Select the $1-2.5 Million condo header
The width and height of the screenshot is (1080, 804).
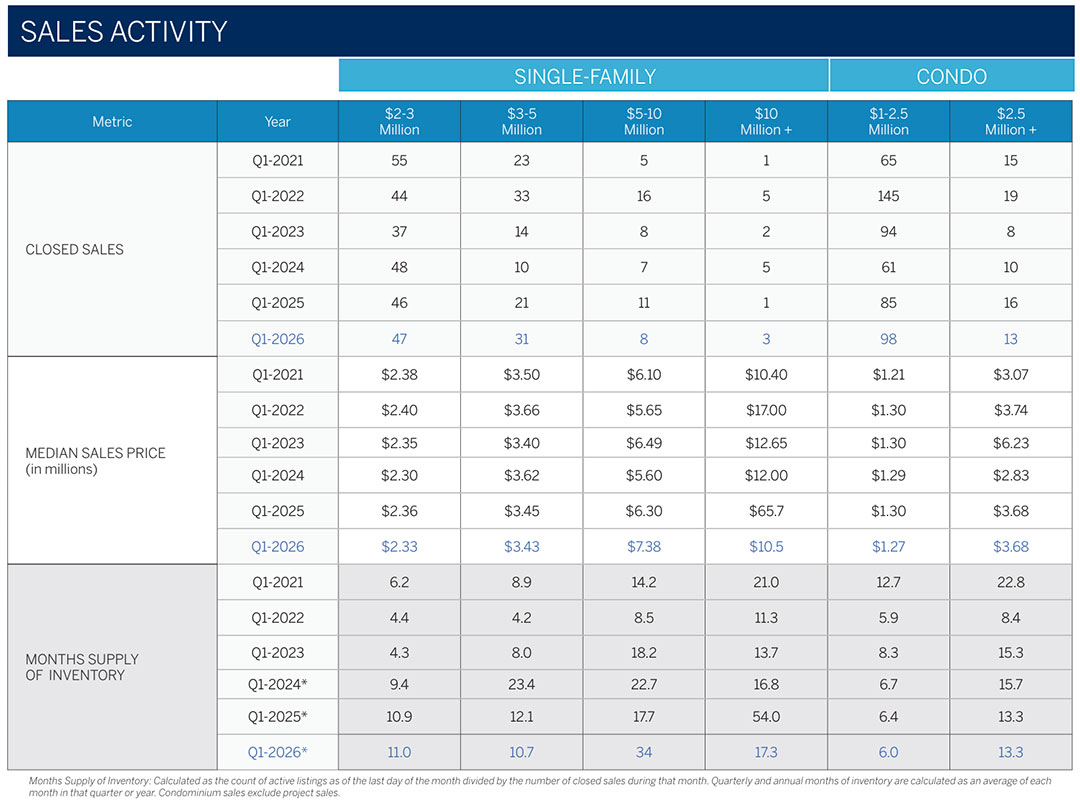[x=888, y=121]
